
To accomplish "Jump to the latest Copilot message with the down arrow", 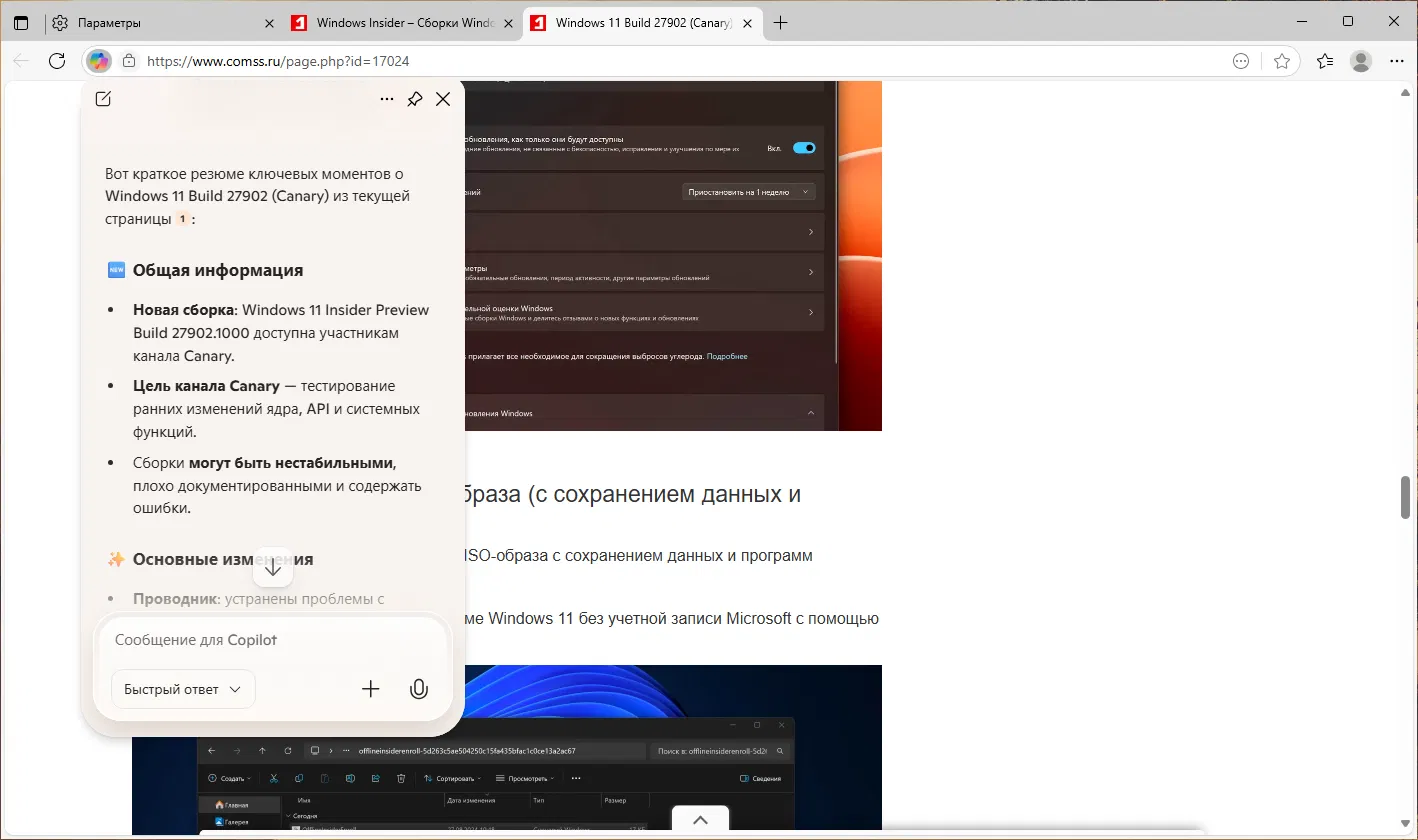I will [273, 568].
